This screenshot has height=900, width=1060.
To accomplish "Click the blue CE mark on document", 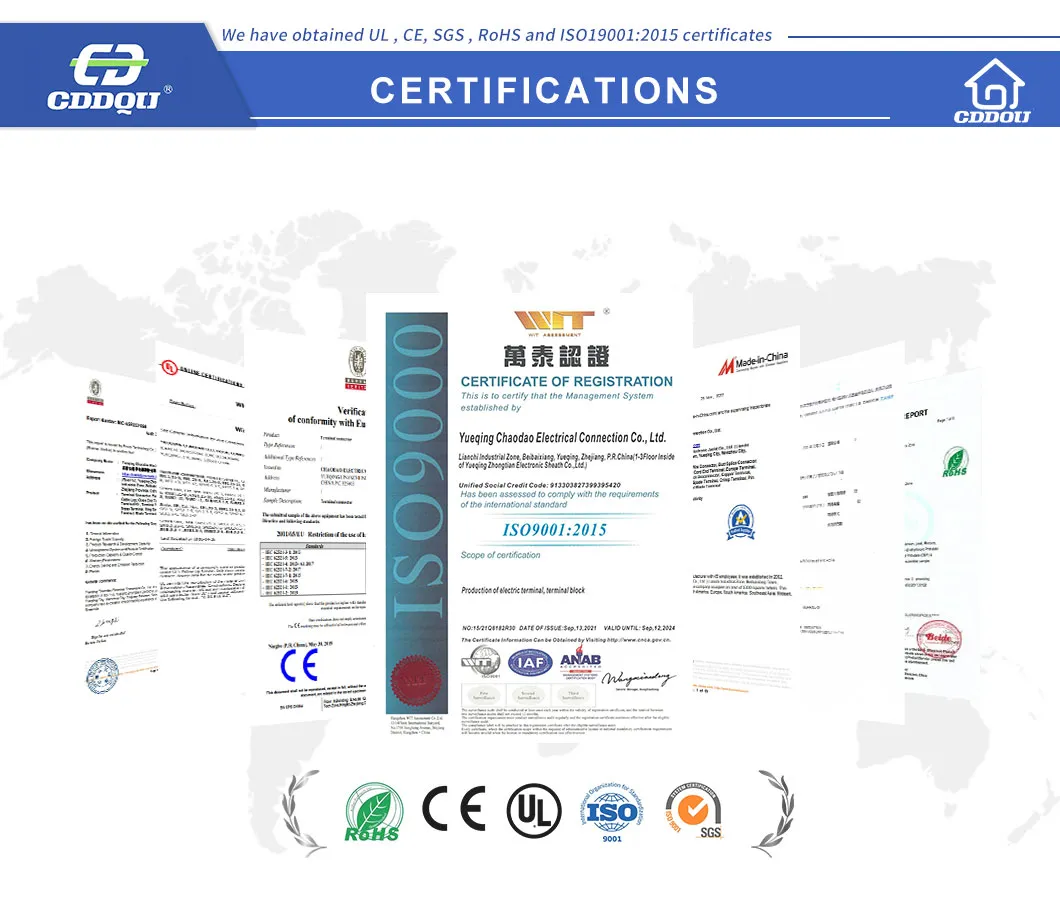I will pos(299,665).
